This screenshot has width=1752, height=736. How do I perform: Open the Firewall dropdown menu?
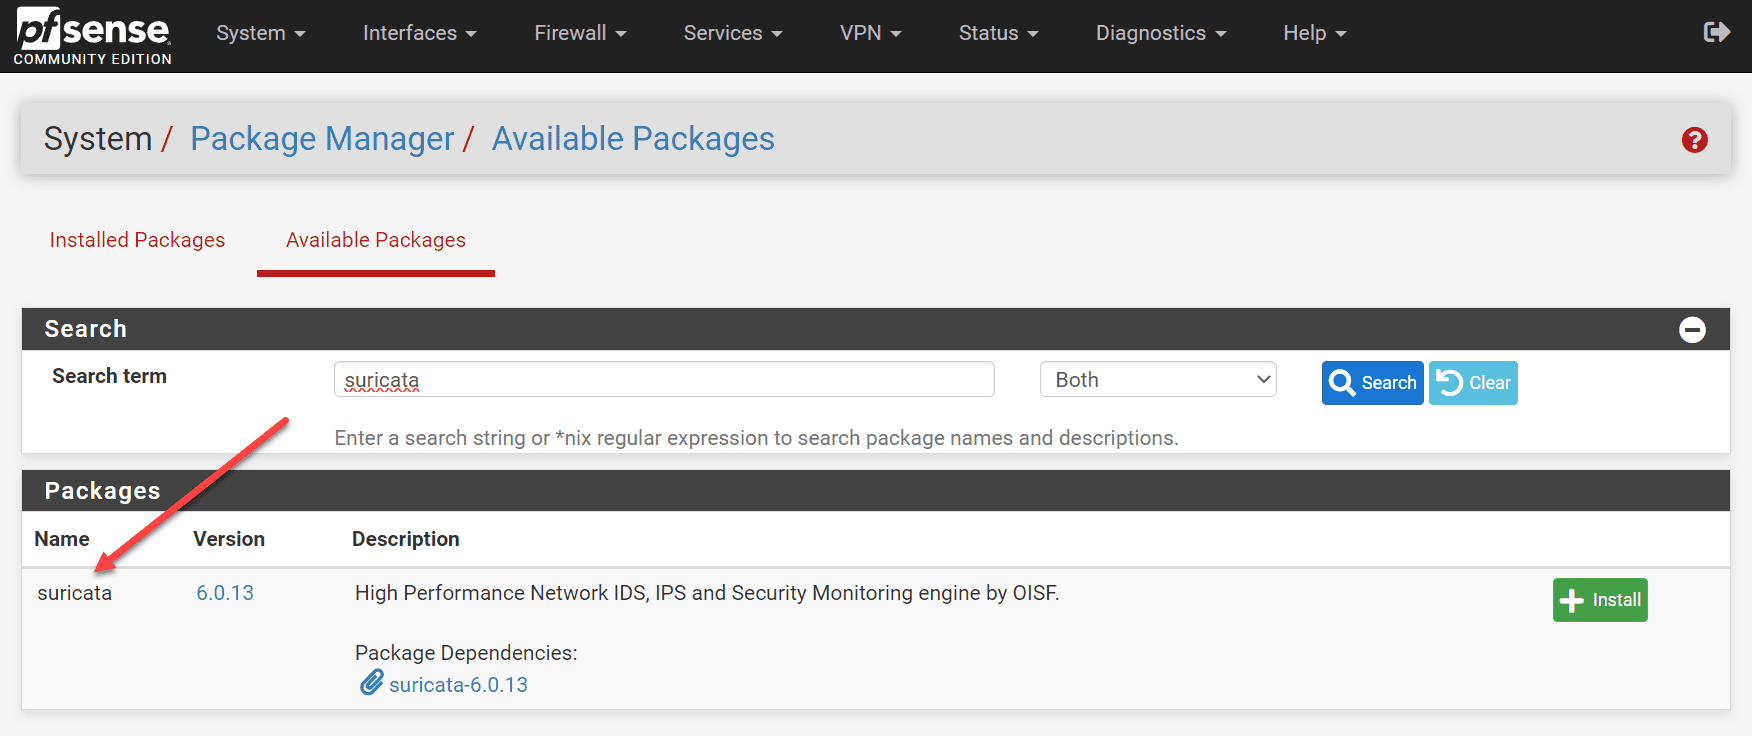pyautogui.click(x=580, y=33)
